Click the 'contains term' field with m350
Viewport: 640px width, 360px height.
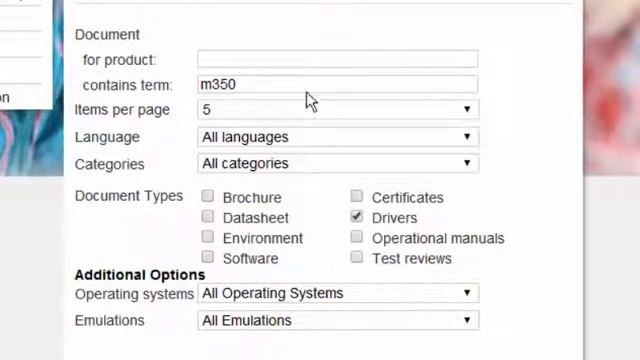pyautogui.click(x=338, y=84)
